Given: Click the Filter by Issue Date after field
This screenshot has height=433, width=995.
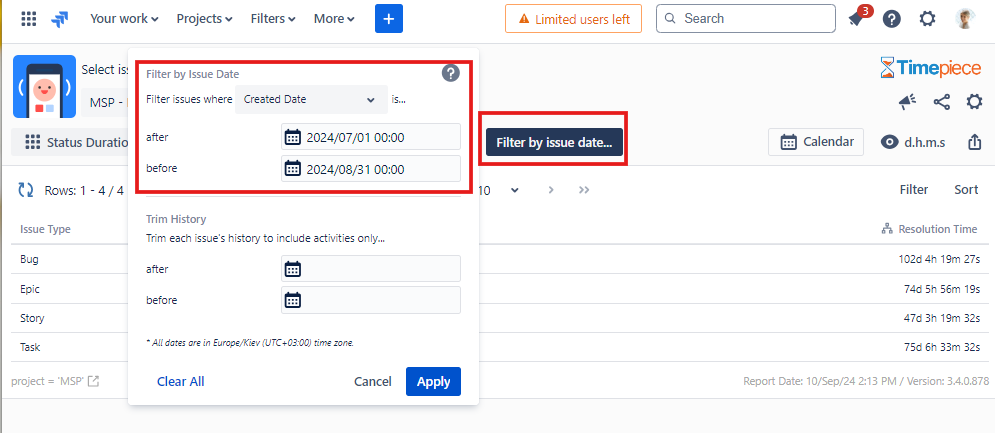Looking at the screenshot, I should [371, 137].
